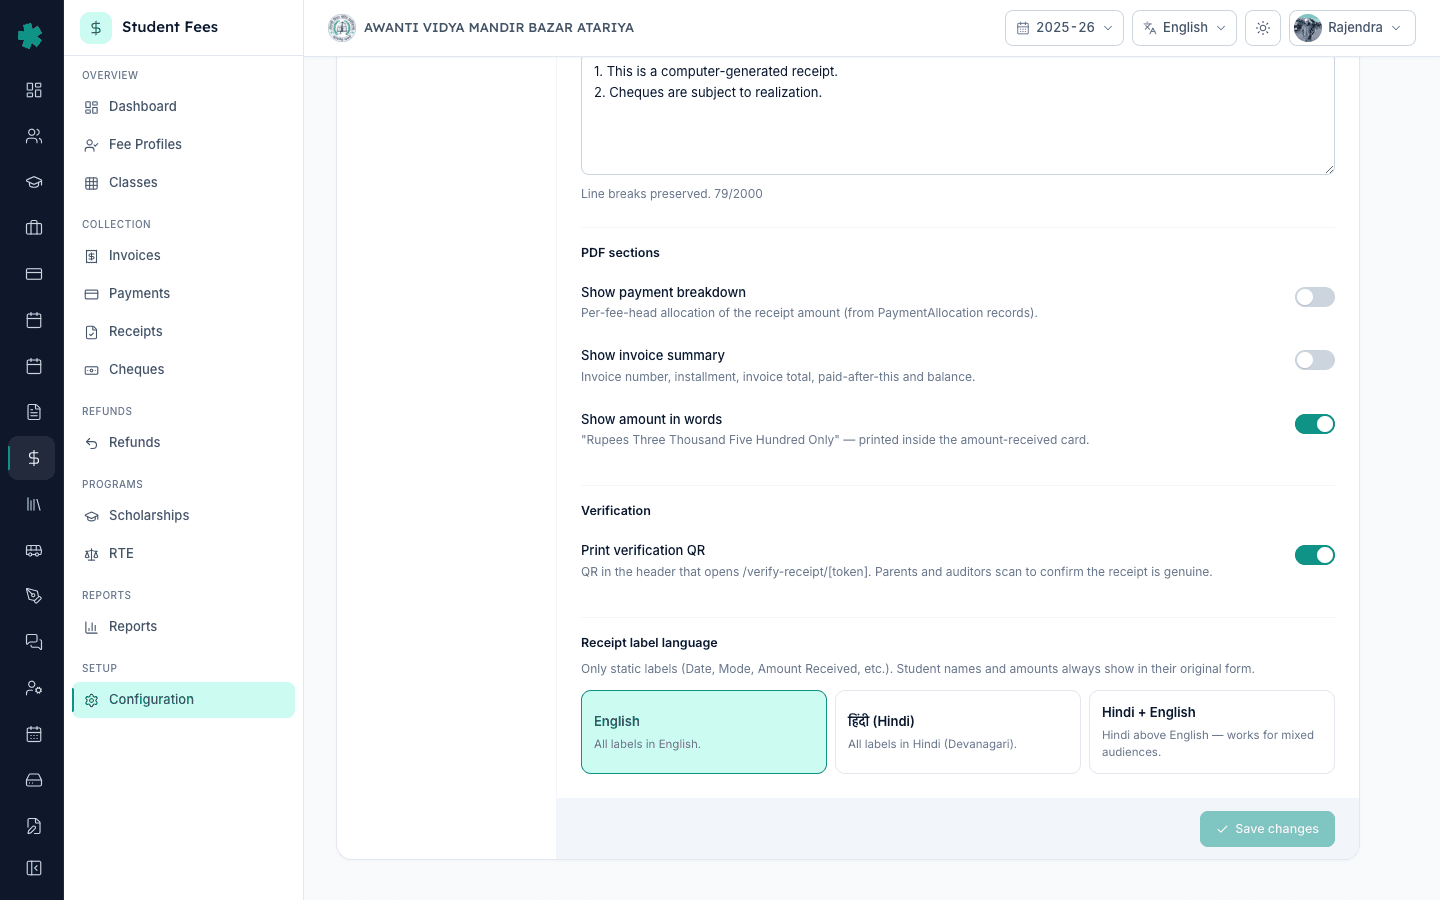Click the Student Fees header title
Screen dimensions: 1440x900
[170, 27]
